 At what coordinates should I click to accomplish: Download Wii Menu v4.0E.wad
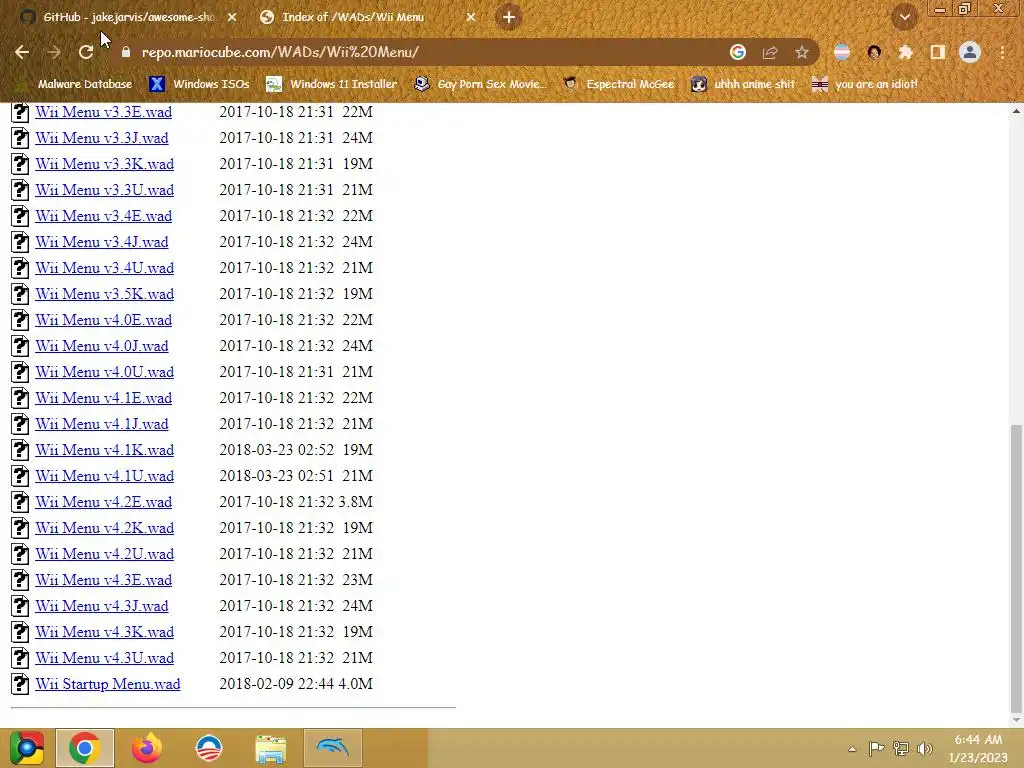[104, 320]
